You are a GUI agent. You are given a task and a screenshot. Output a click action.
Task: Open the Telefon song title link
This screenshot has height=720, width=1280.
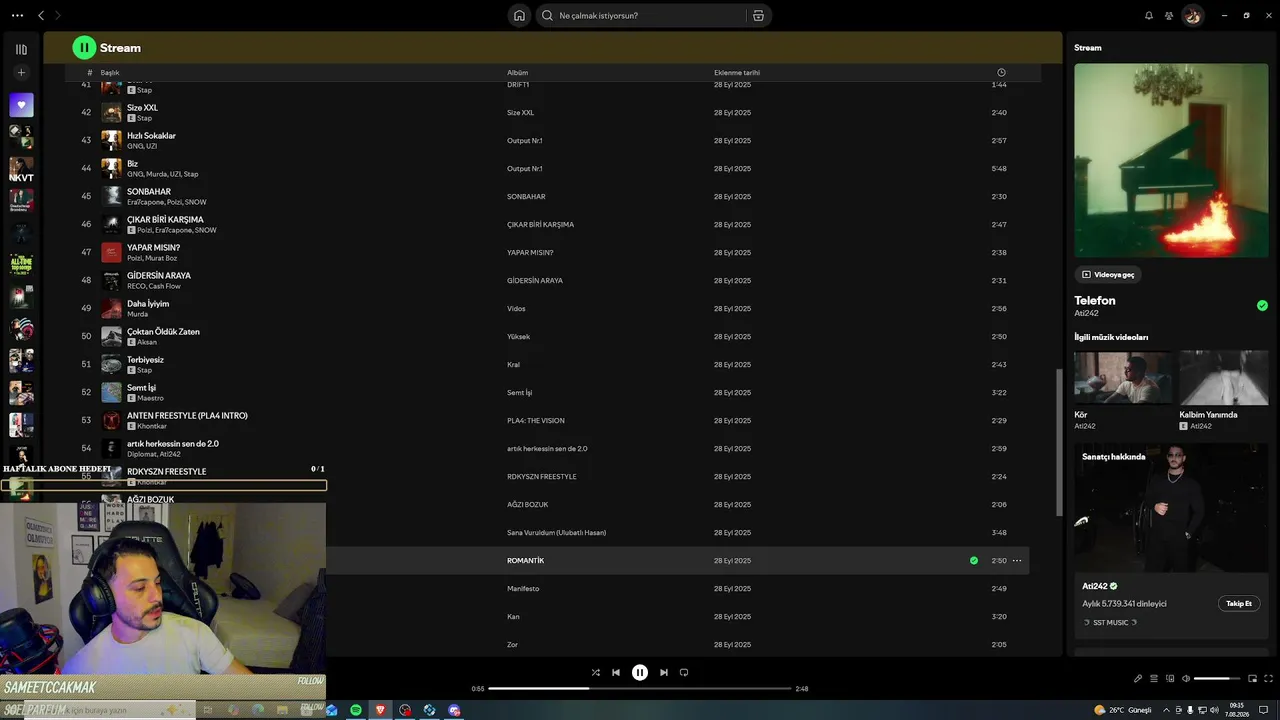1095,300
